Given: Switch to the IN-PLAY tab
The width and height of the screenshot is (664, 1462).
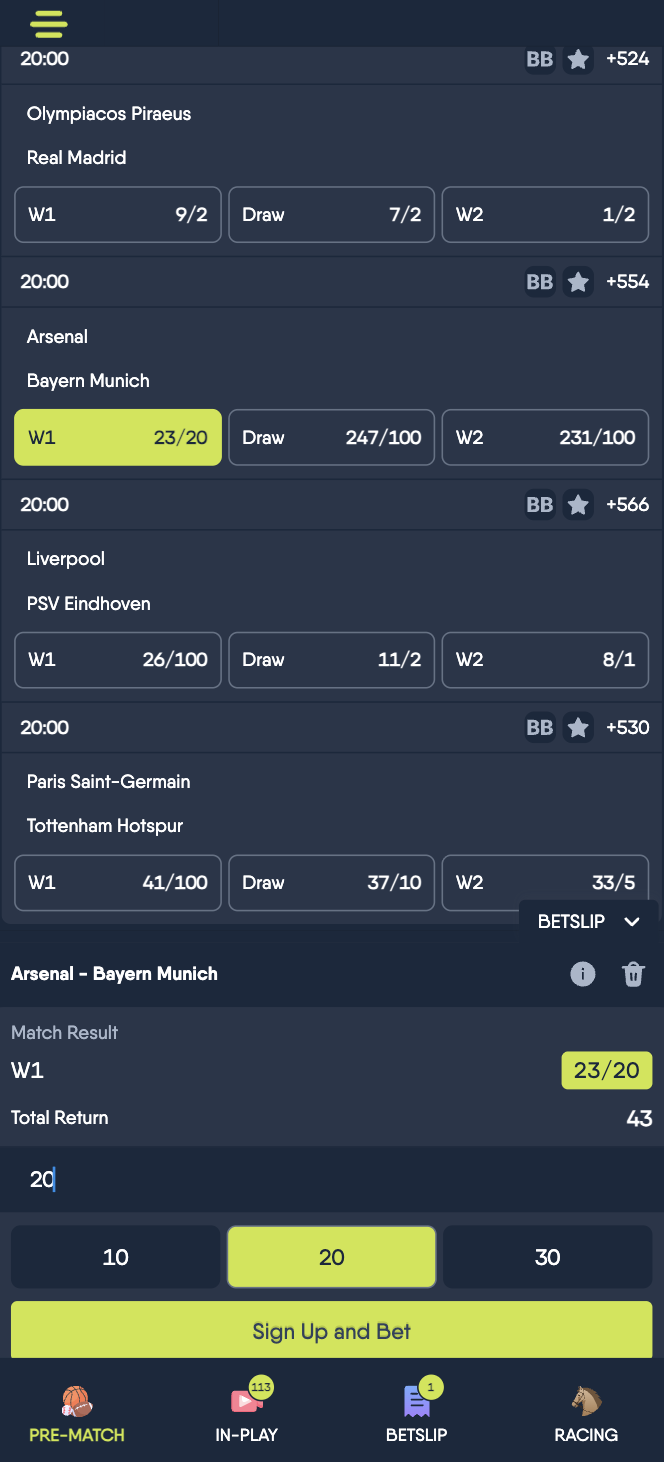Looking at the screenshot, I should 246,1410.
